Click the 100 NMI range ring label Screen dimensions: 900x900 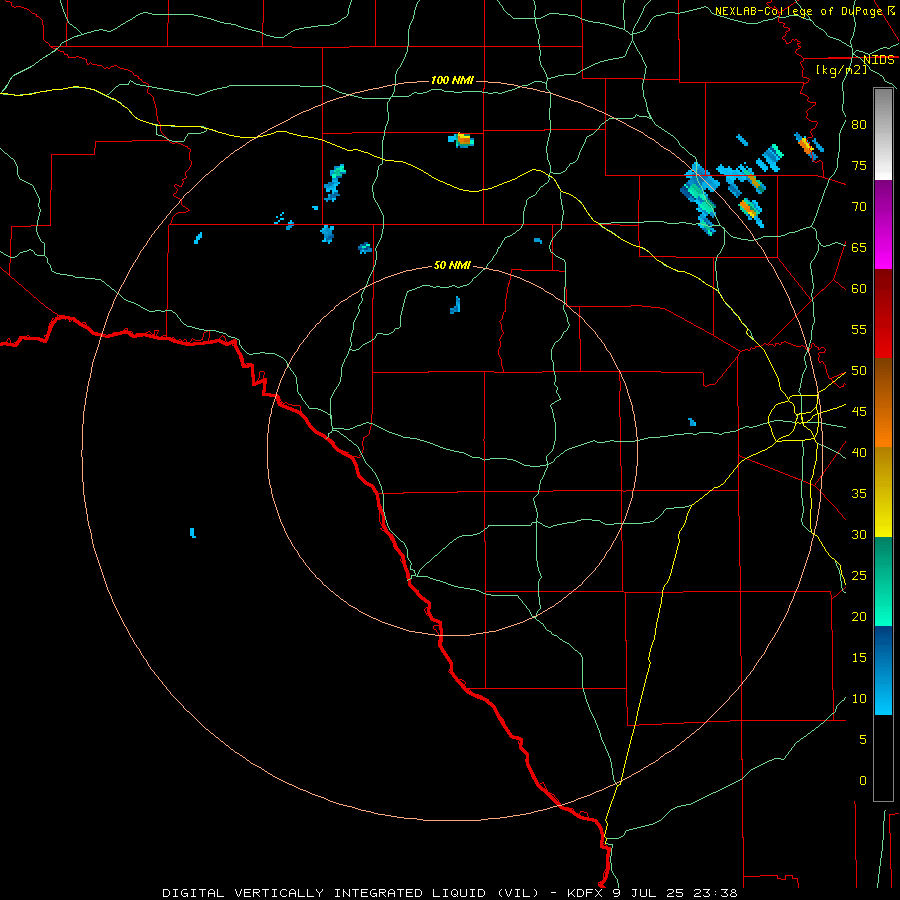tap(452, 80)
